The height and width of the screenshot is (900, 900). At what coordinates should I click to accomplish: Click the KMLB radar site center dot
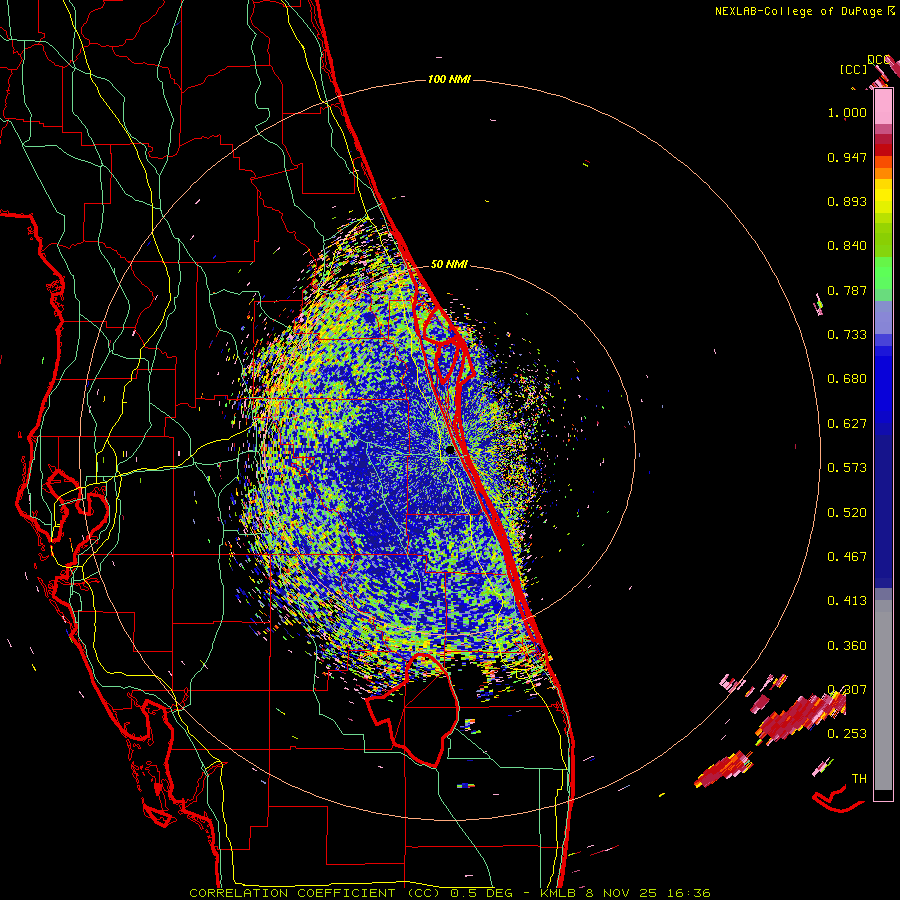449,451
